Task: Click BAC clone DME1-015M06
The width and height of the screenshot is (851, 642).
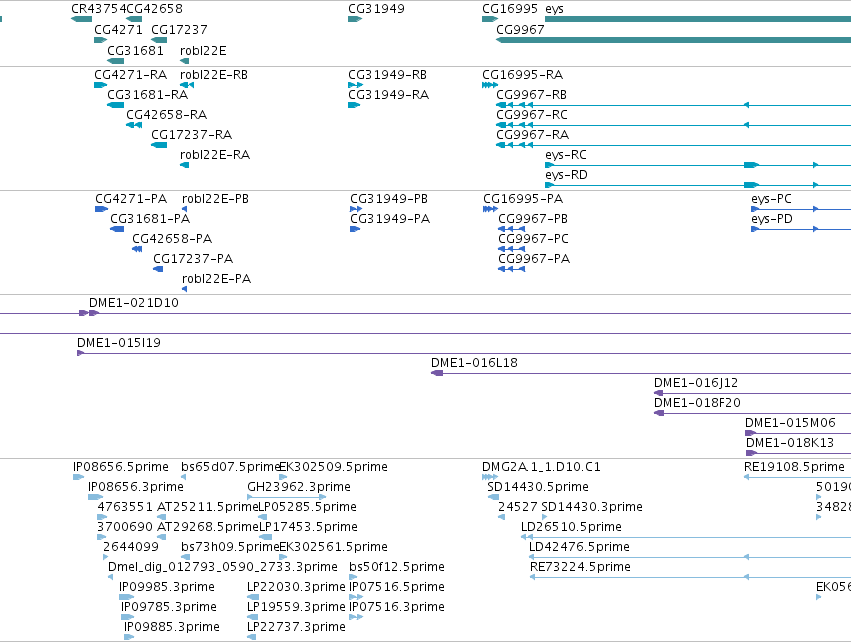Action: click(790, 423)
